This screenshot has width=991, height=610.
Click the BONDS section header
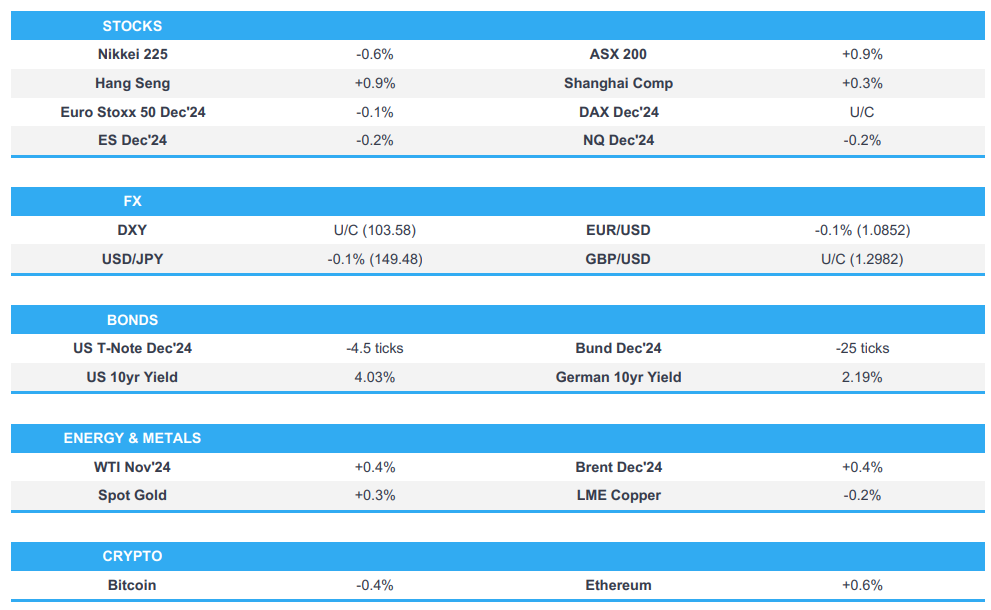pyautogui.click(x=132, y=320)
